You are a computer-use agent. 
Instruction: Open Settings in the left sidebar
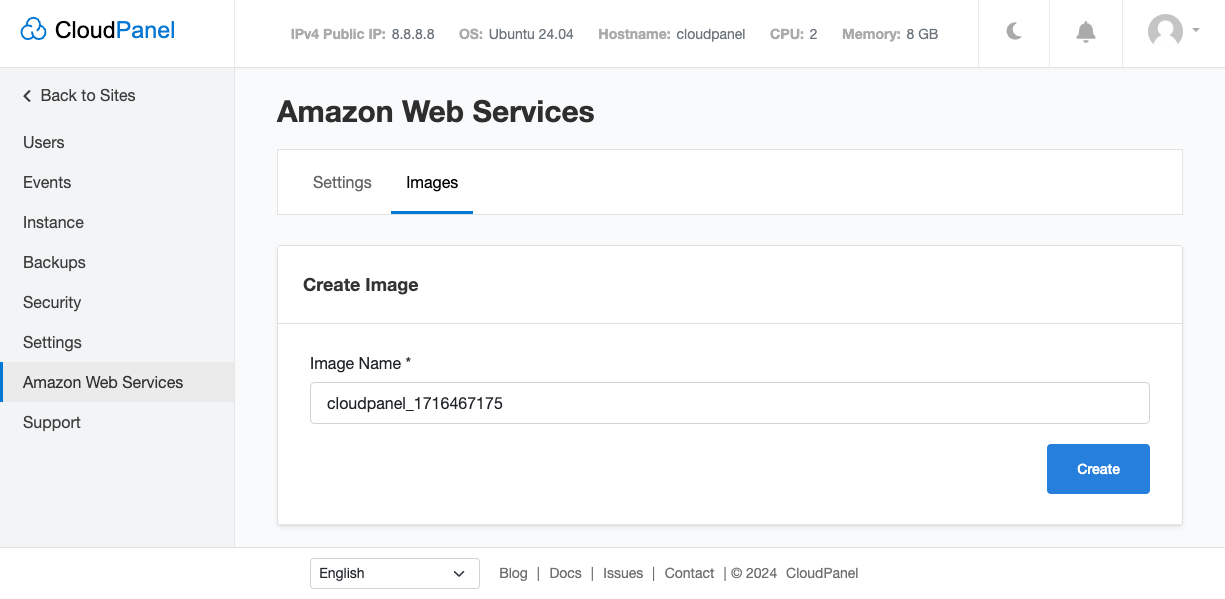(x=52, y=342)
